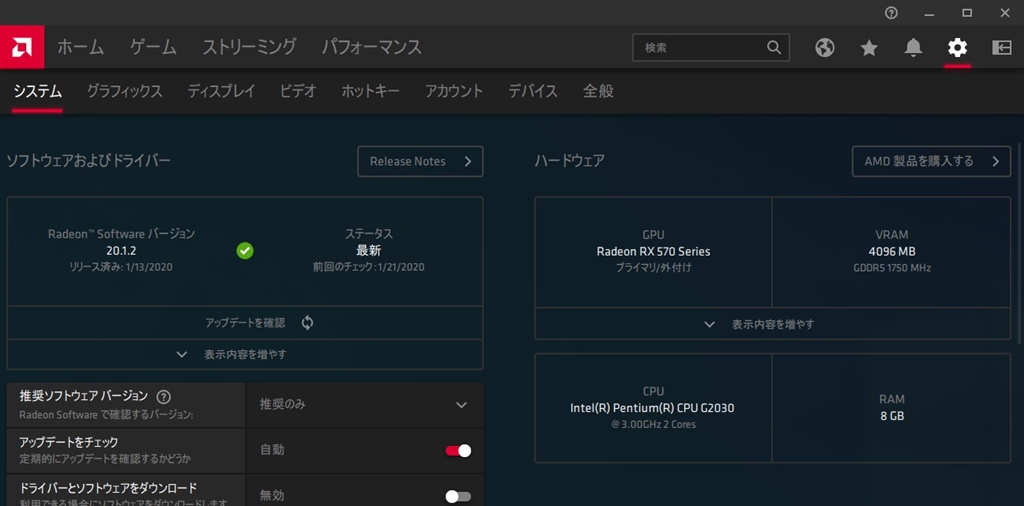Screen dimensions: 1024x506
Task: Open パフォーマンス tab
Action: (372, 47)
